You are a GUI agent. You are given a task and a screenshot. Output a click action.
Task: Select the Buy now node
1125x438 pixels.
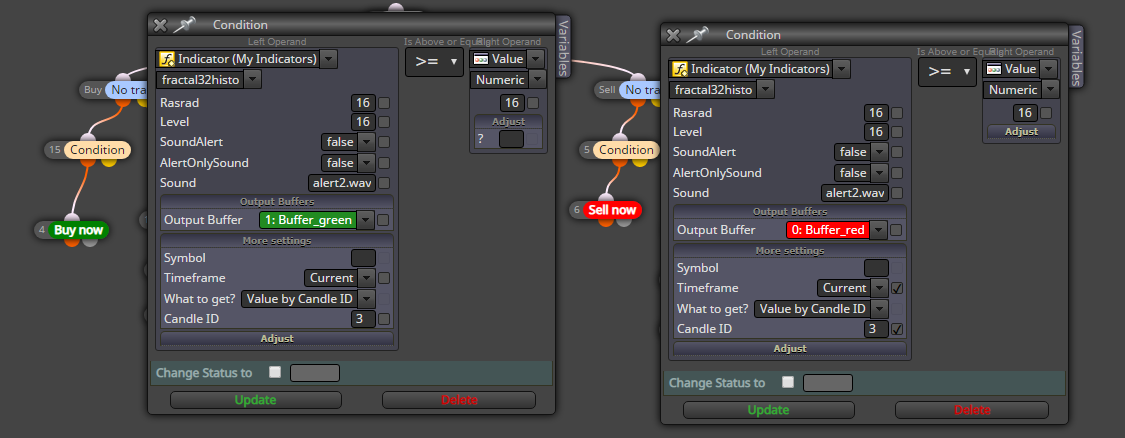(x=80, y=230)
